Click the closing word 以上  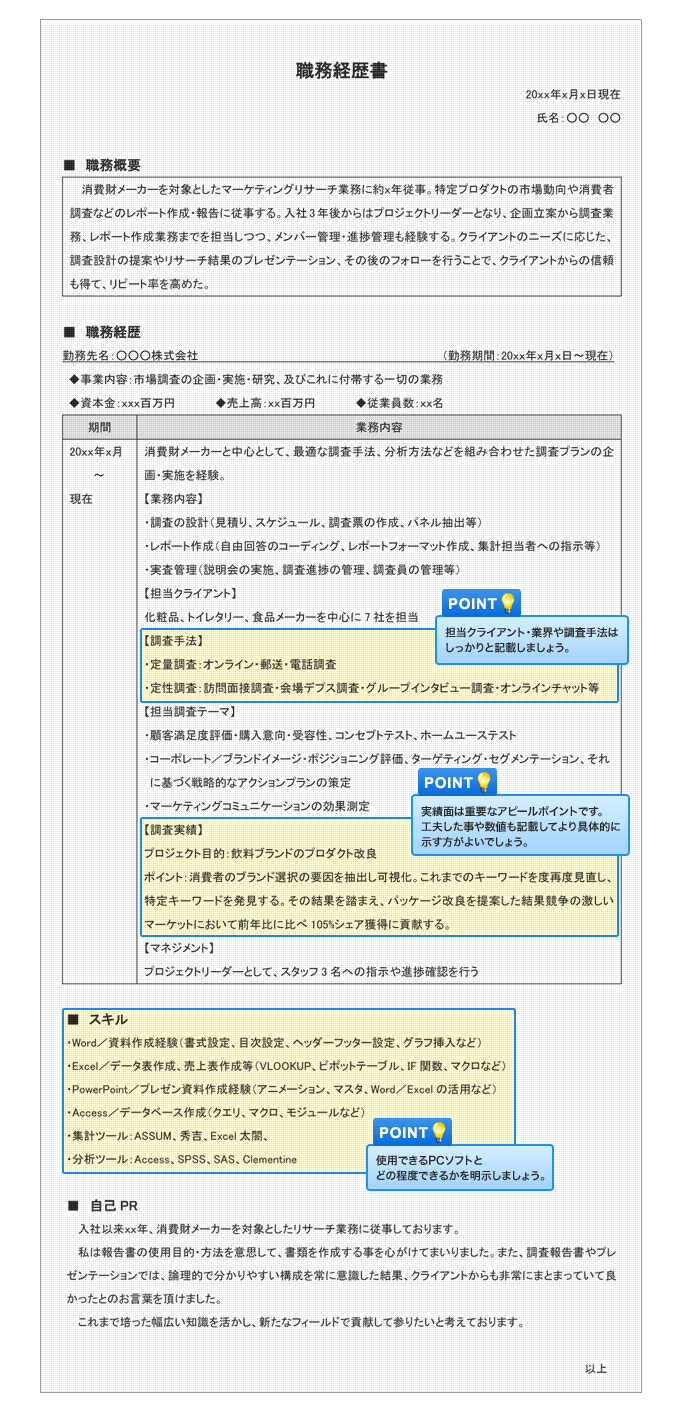(x=596, y=1369)
